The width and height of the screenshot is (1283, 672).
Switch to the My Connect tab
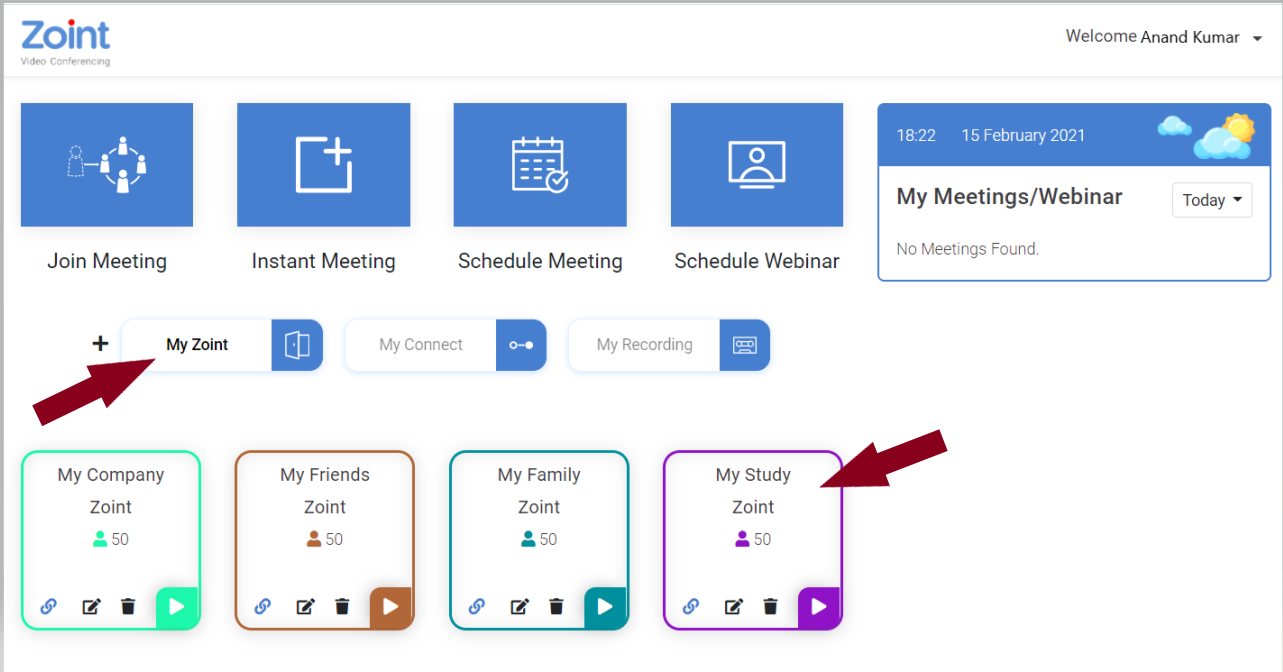point(420,345)
